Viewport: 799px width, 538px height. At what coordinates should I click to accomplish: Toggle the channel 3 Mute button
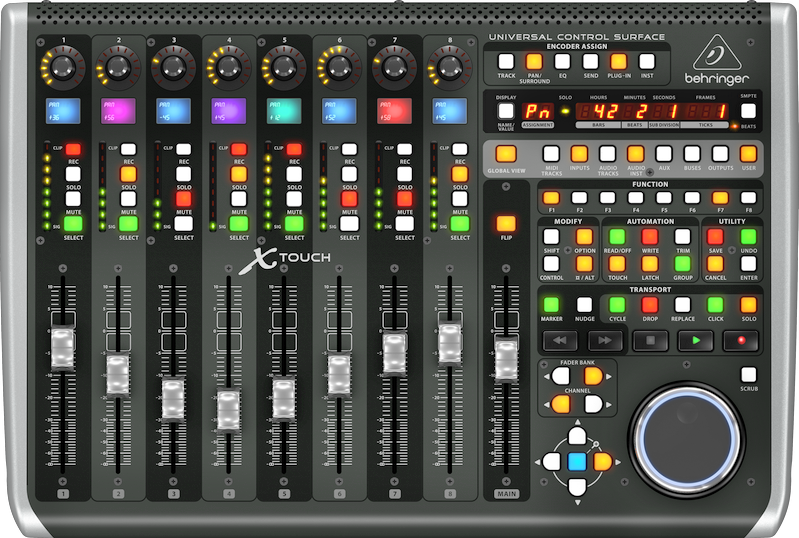coord(183,199)
